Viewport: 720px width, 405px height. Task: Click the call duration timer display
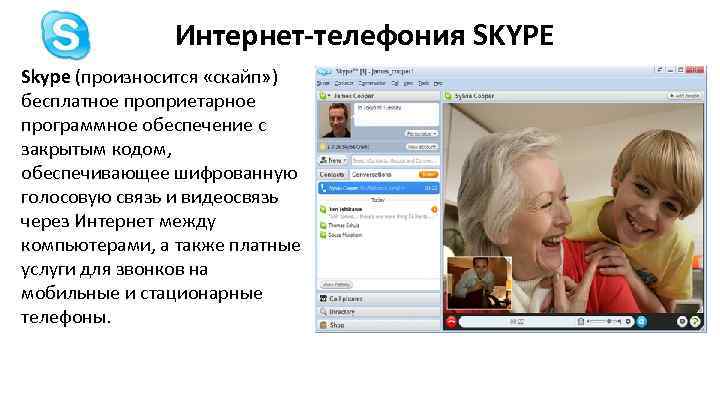[517, 322]
